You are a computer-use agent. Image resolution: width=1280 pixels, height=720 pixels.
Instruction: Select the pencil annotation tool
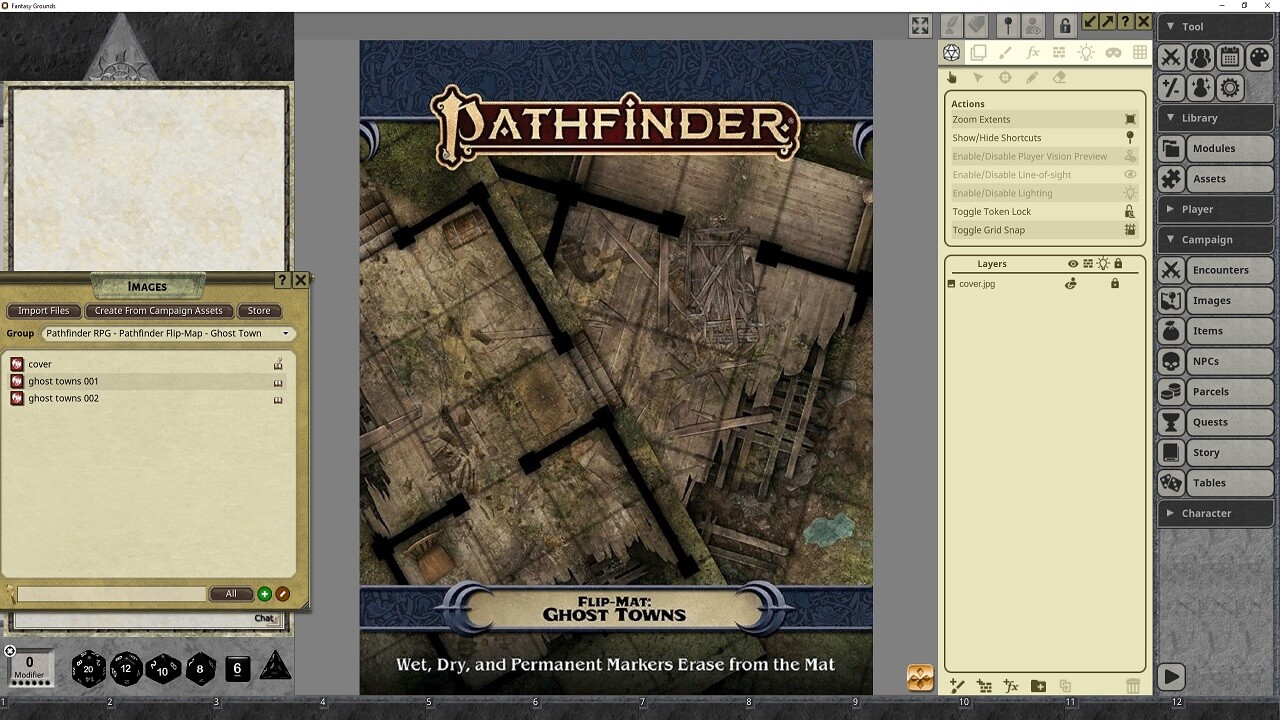1032,77
